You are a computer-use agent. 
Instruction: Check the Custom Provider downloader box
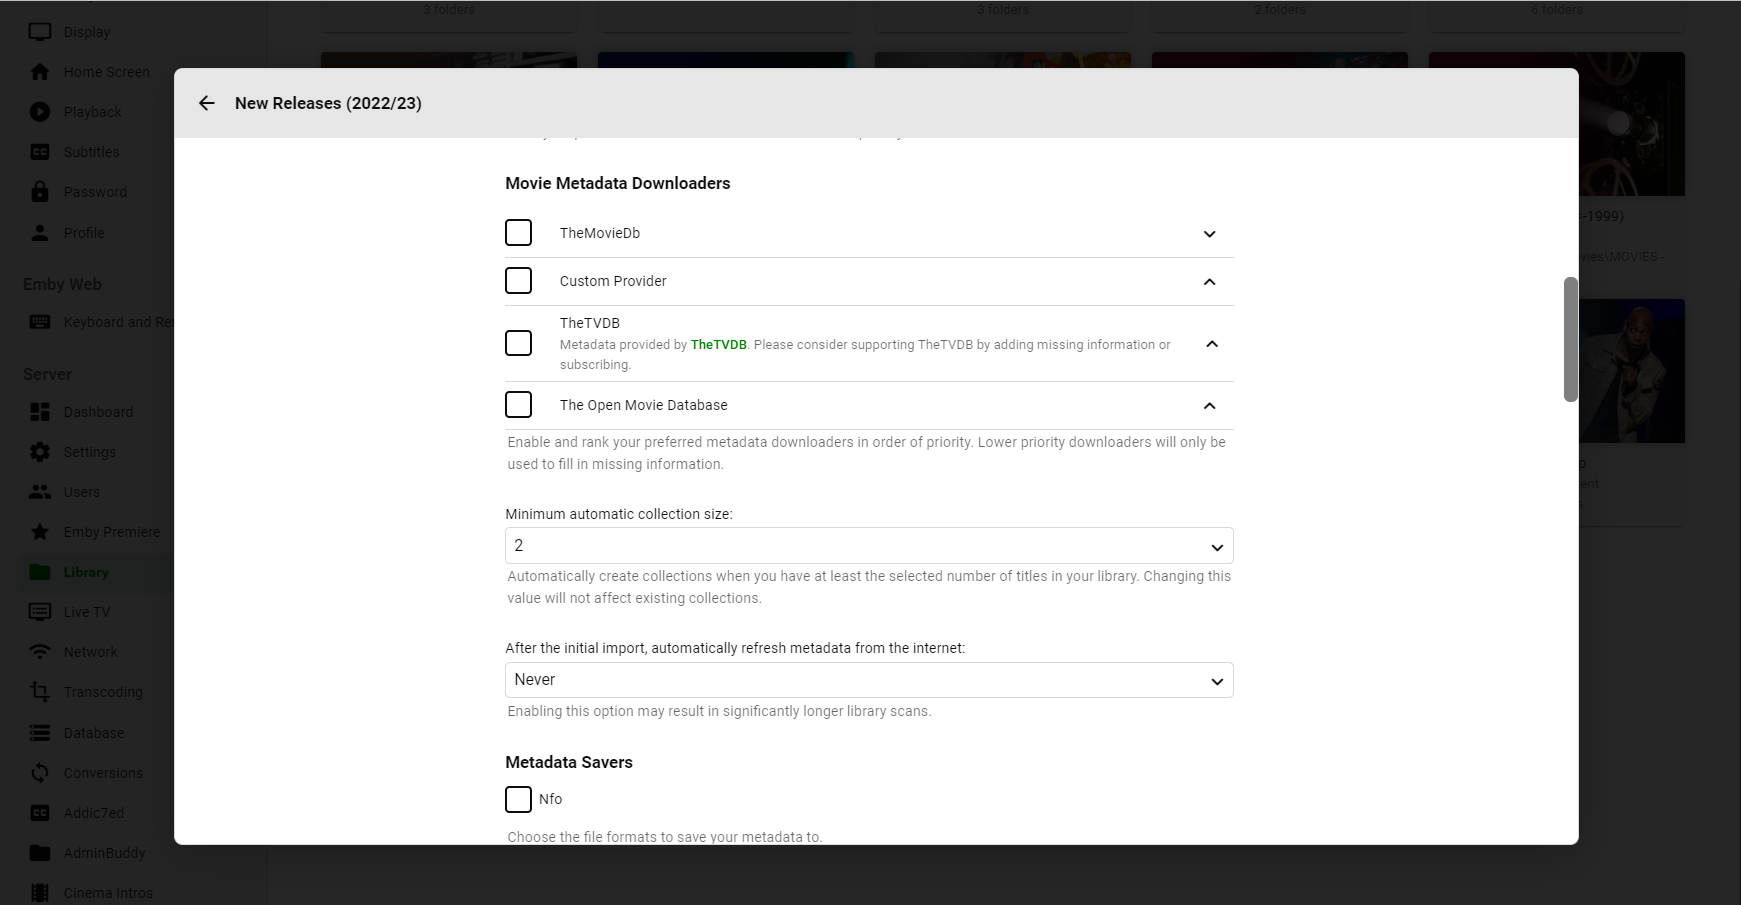coord(518,281)
